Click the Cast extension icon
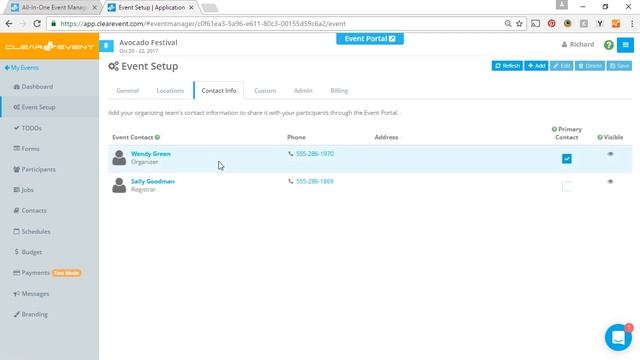The width and height of the screenshot is (640, 360). point(536,24)
